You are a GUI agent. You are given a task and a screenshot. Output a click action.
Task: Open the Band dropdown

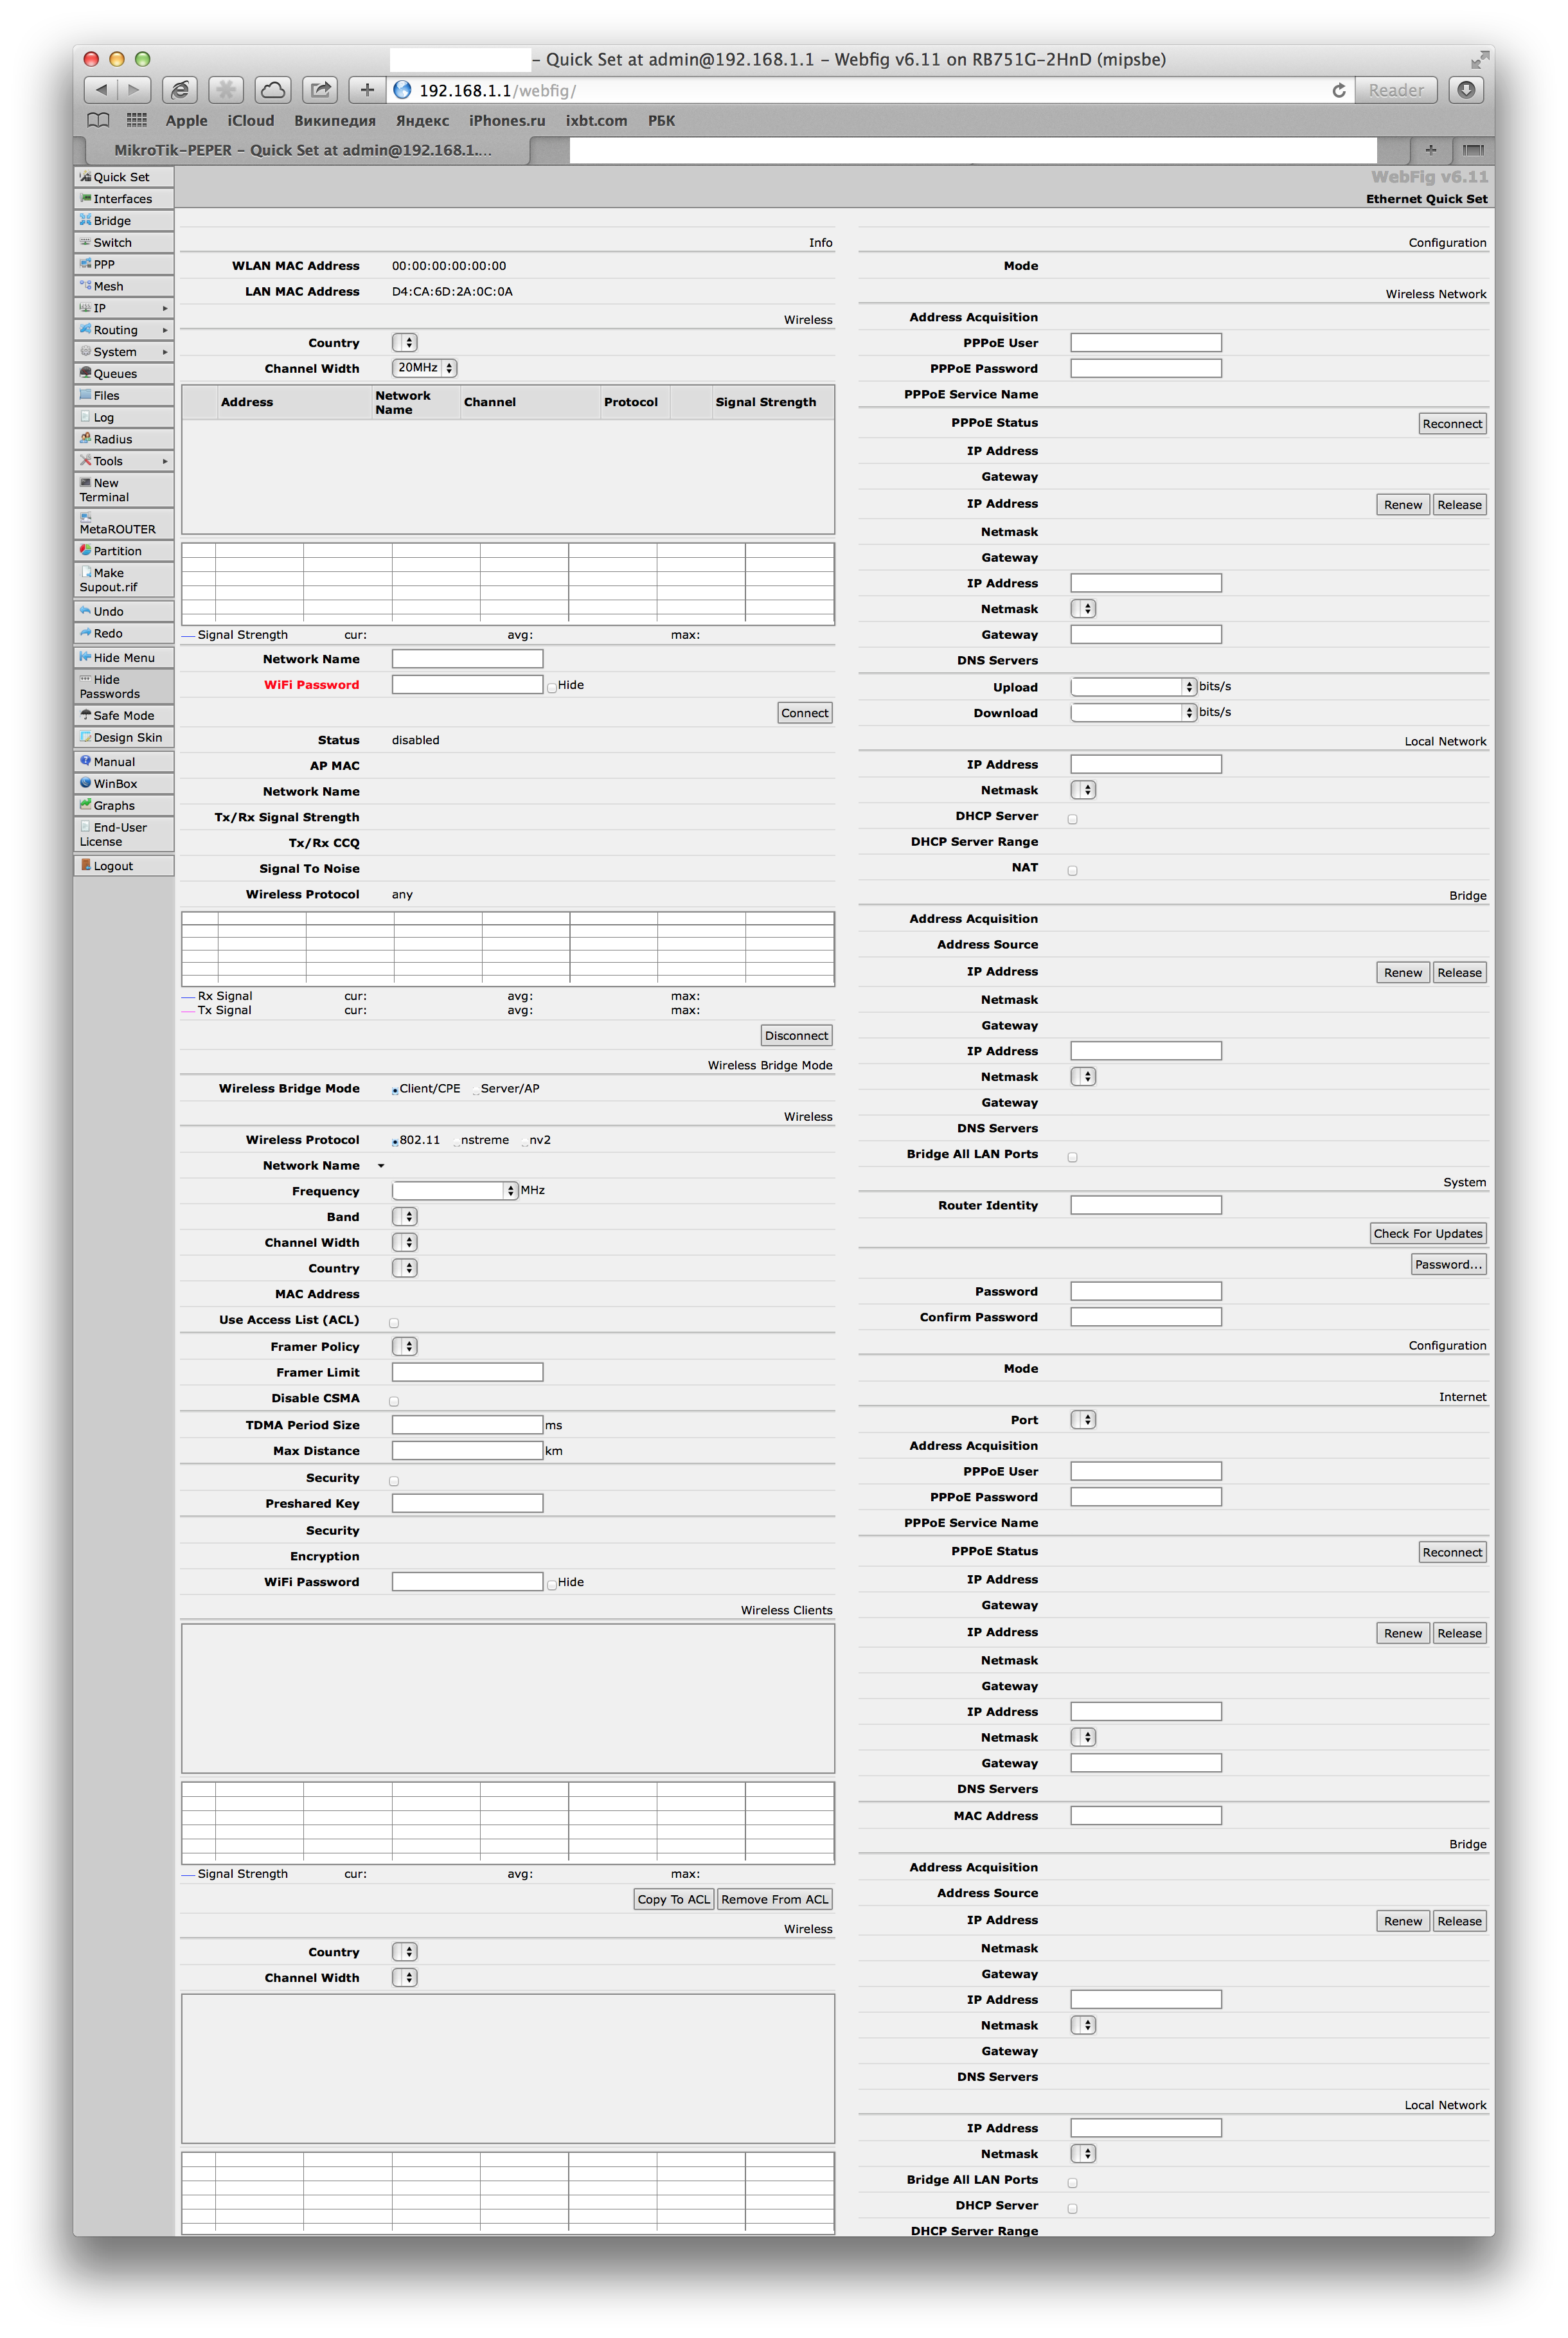point(404,1216)
